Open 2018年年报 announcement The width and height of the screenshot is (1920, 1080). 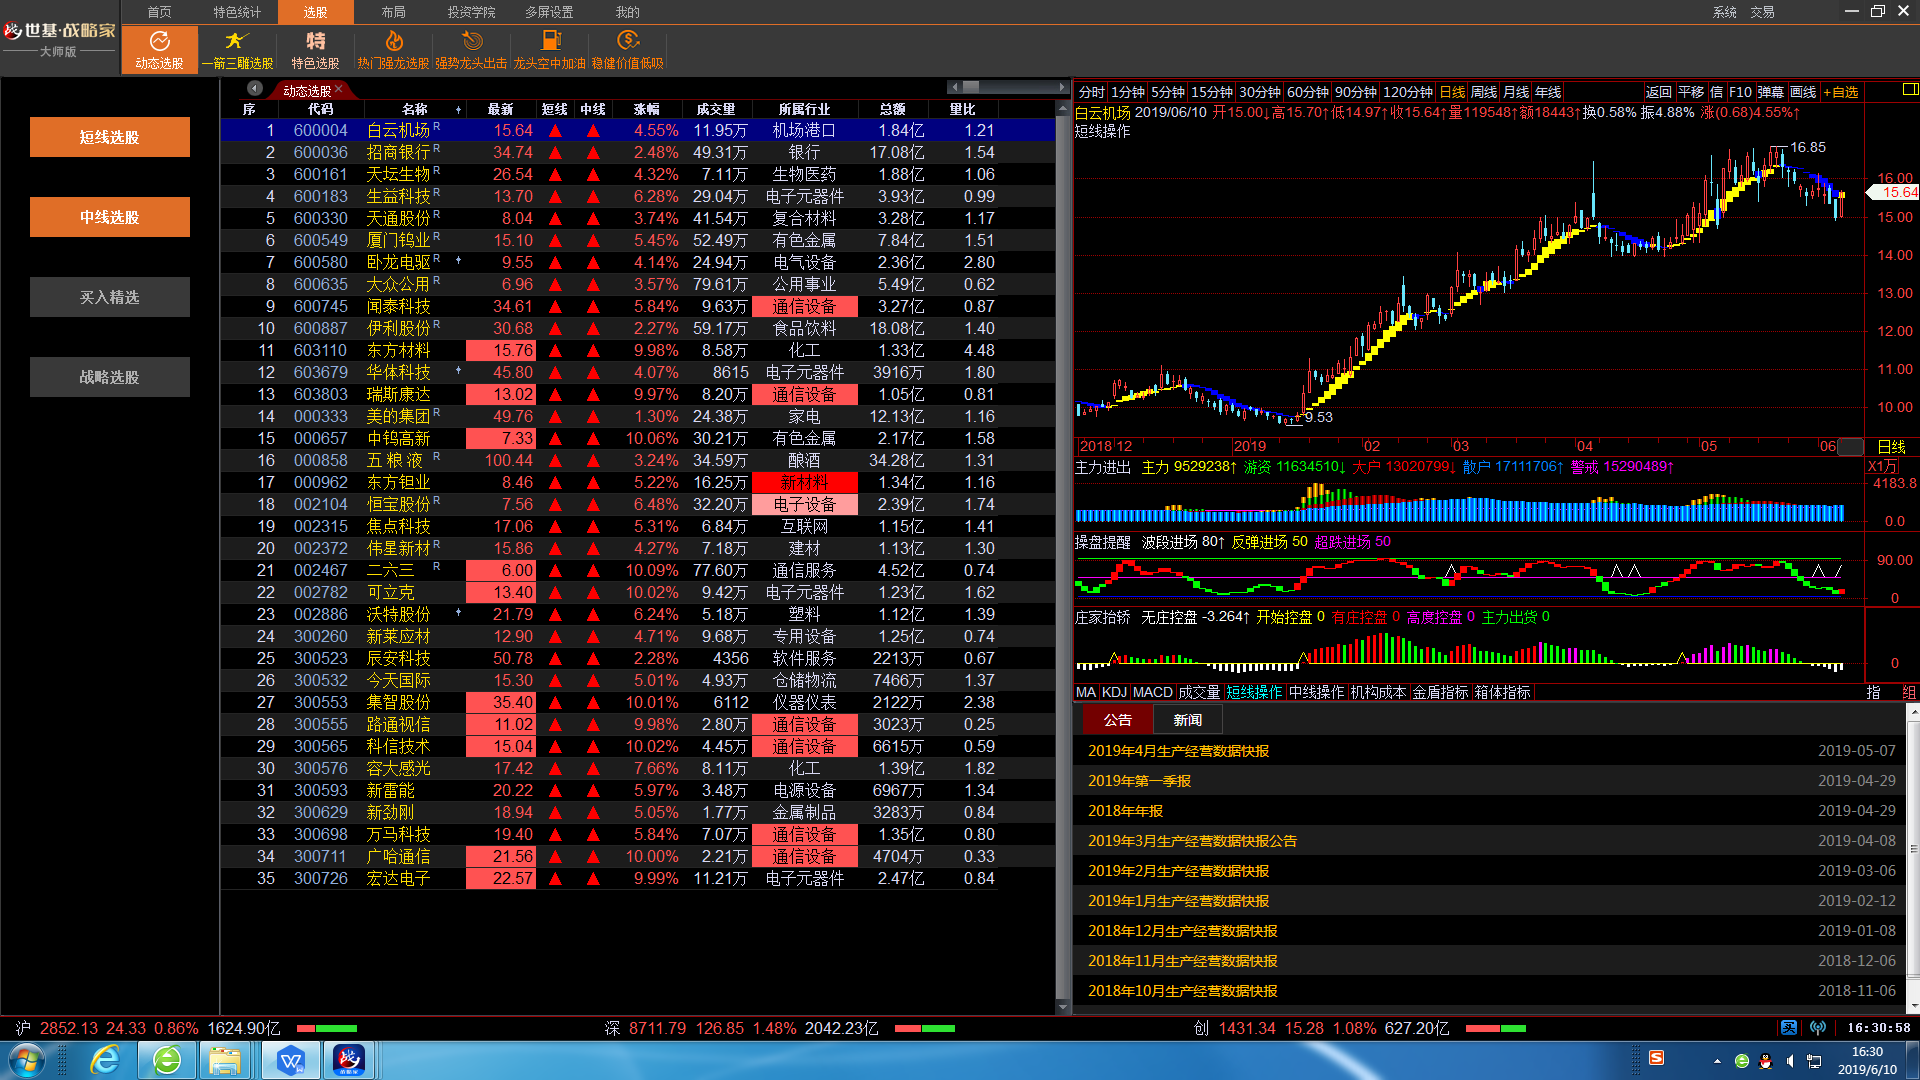point(1125,811)
